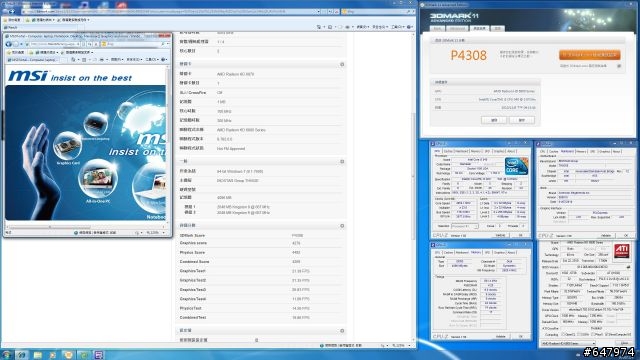640x360 pixels.
Task: Click the P4308 score in 3DMark 11
Action: [x=469, y=55]
